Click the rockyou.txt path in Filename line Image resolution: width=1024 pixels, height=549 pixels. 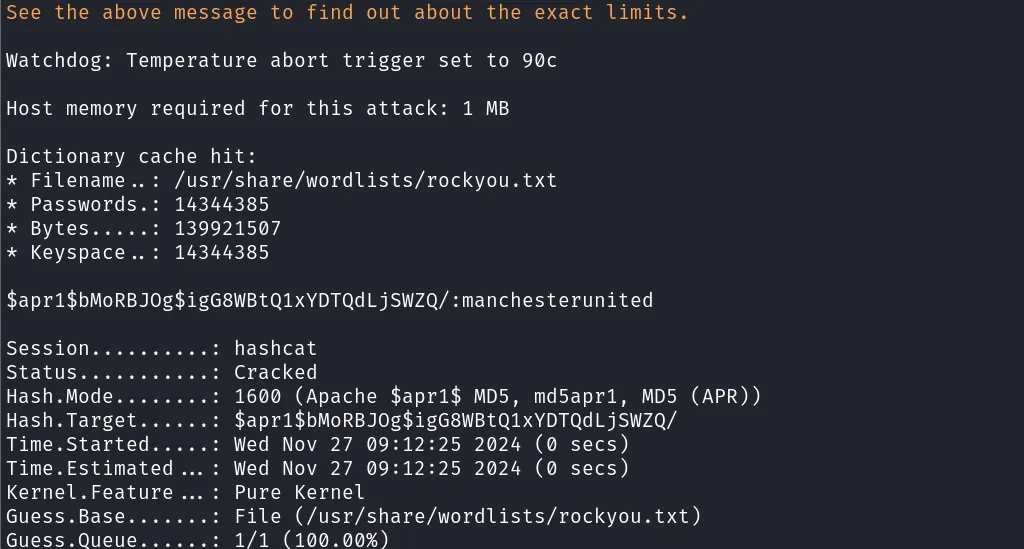click(x=365, y=180)
